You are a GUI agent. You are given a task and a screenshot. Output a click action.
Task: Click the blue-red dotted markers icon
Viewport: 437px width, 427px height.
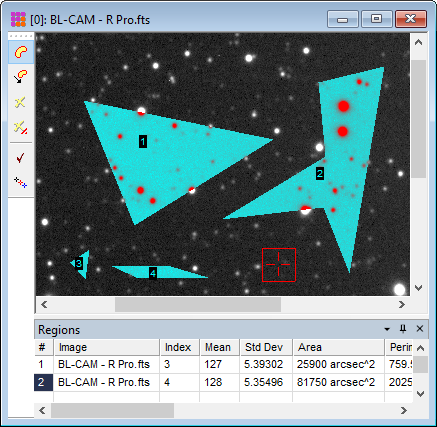point(21,182)
